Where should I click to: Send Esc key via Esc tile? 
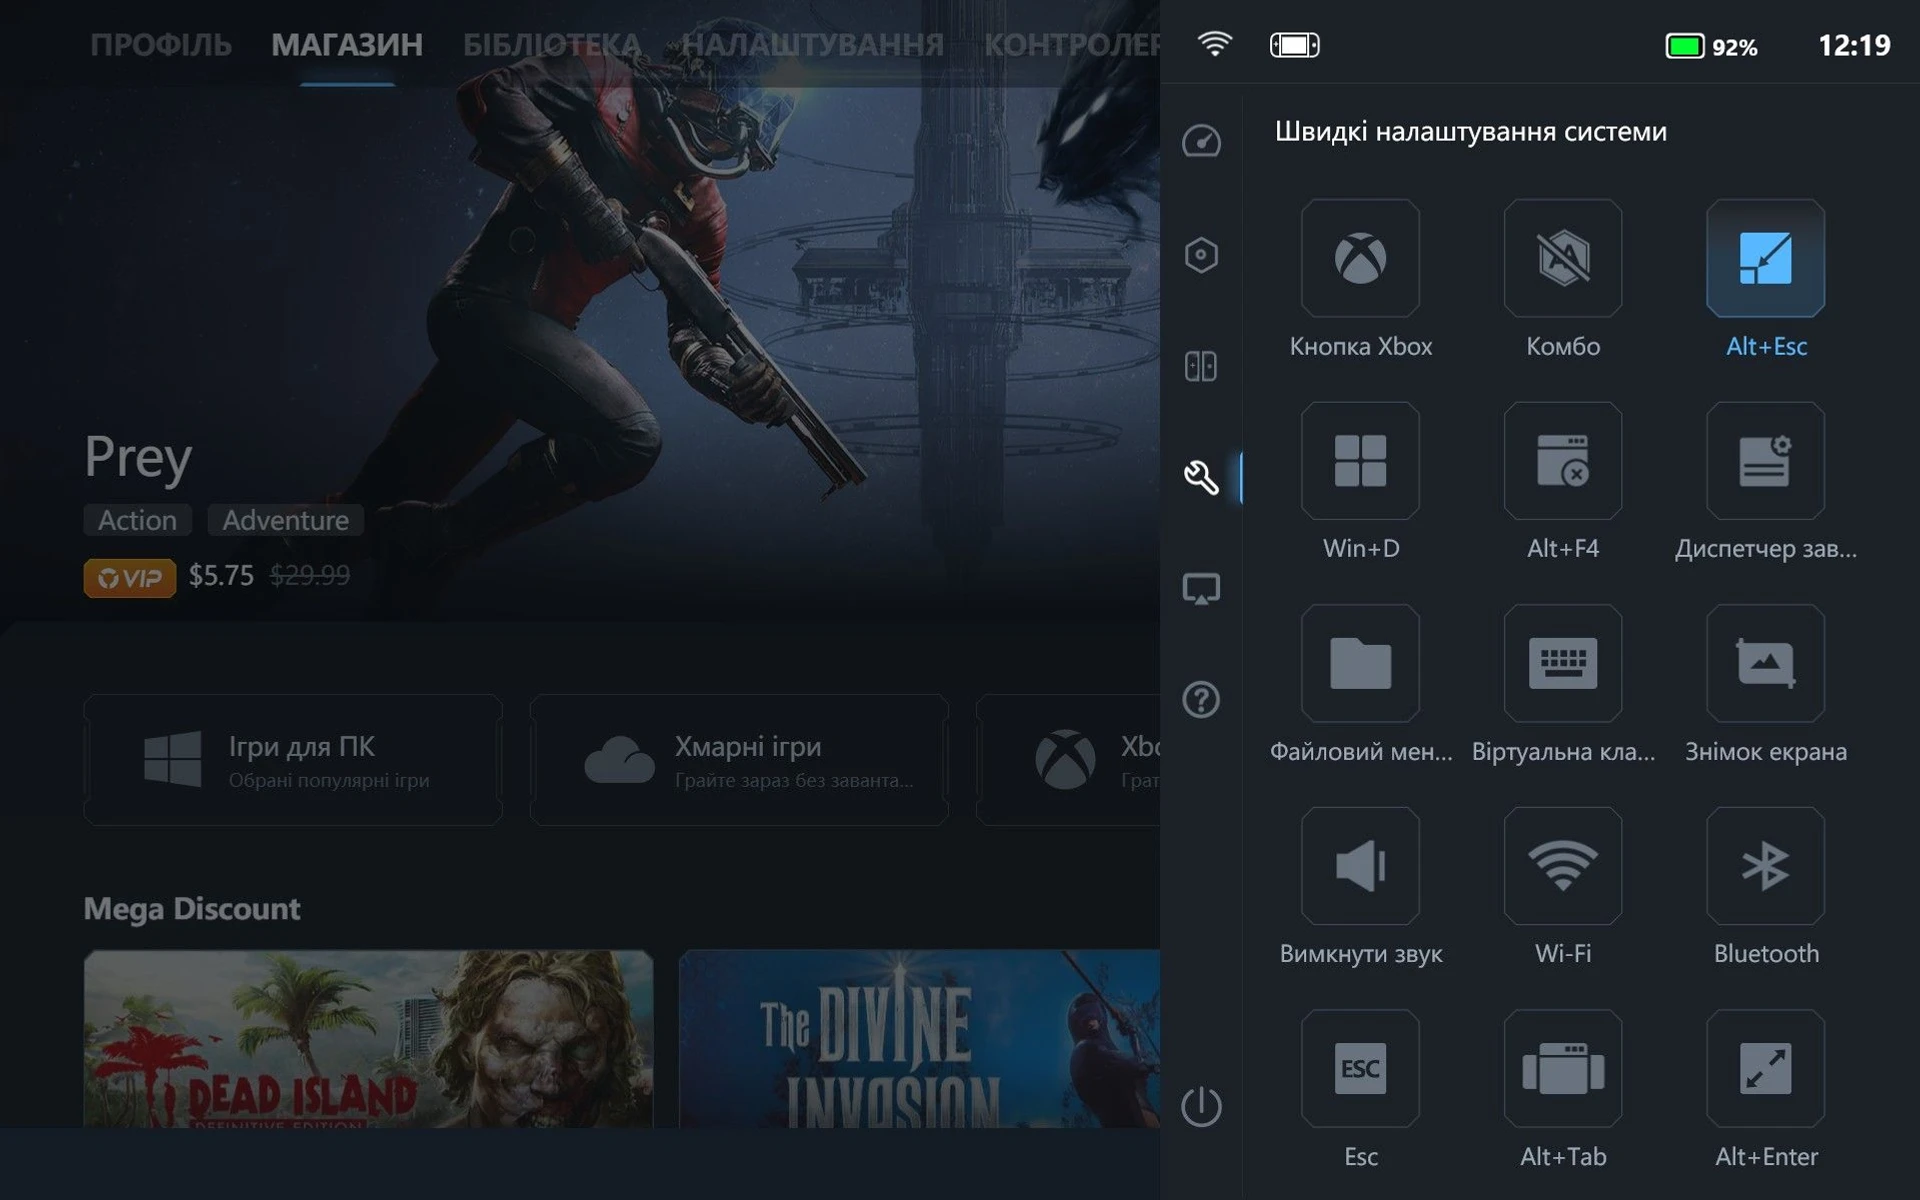pyautogui.click(x=1360, y=1068)
